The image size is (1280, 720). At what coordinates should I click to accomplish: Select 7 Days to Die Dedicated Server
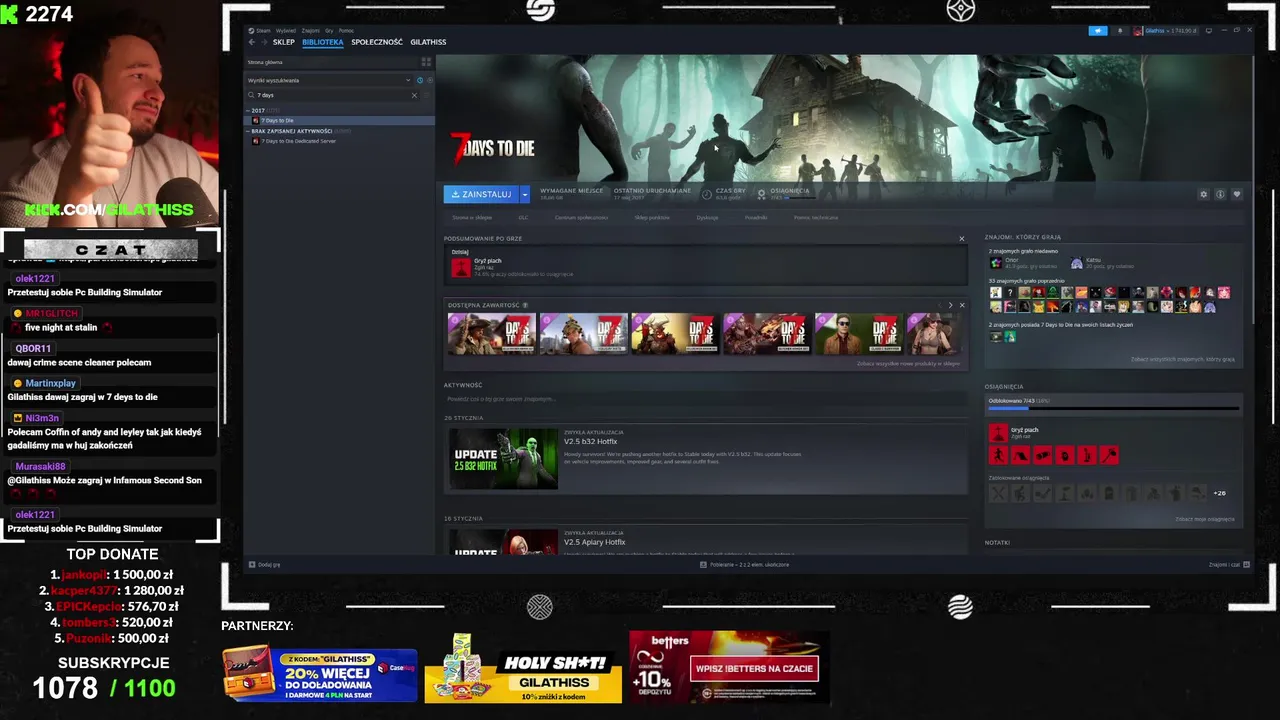[x=340, y=141]
